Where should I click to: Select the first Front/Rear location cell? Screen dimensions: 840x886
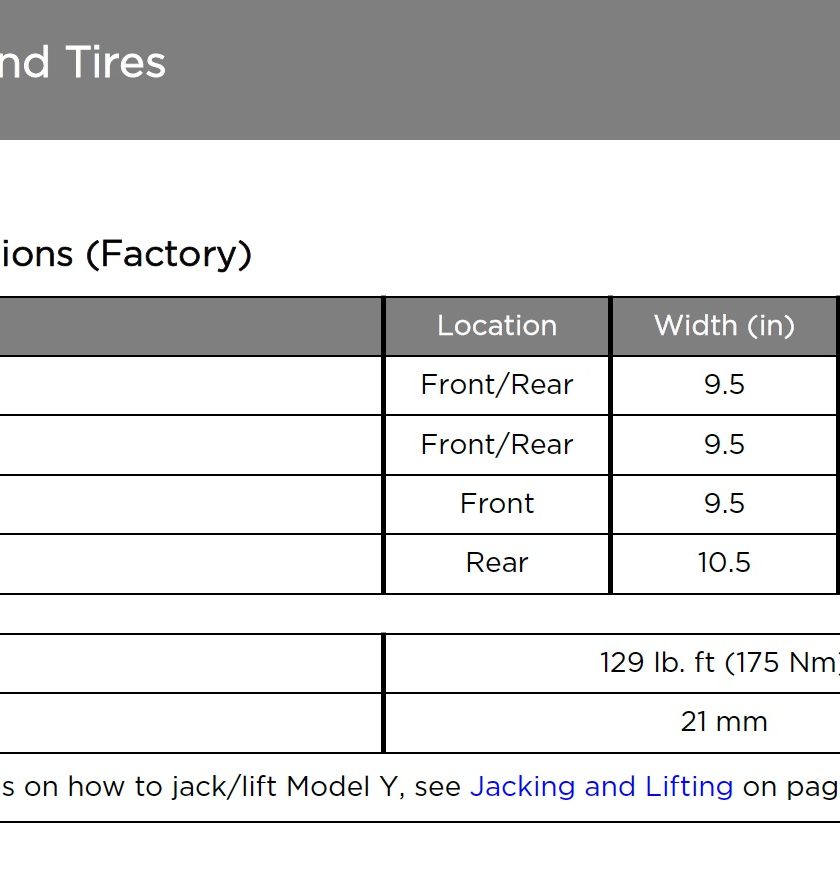click(497, 385)
